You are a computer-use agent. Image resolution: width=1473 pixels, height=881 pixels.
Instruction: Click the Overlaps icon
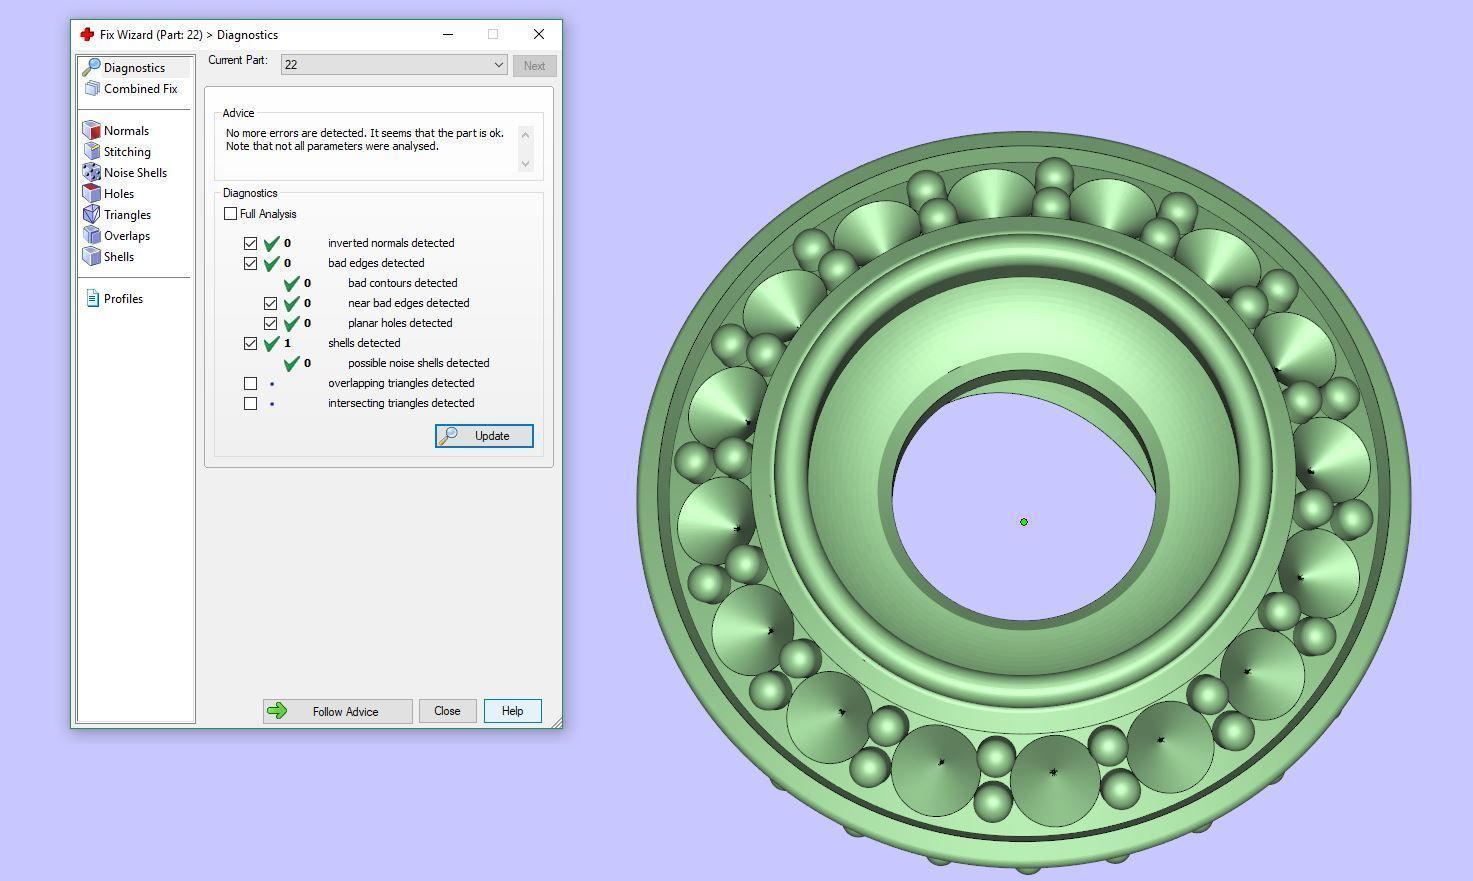tap(92, 235)
